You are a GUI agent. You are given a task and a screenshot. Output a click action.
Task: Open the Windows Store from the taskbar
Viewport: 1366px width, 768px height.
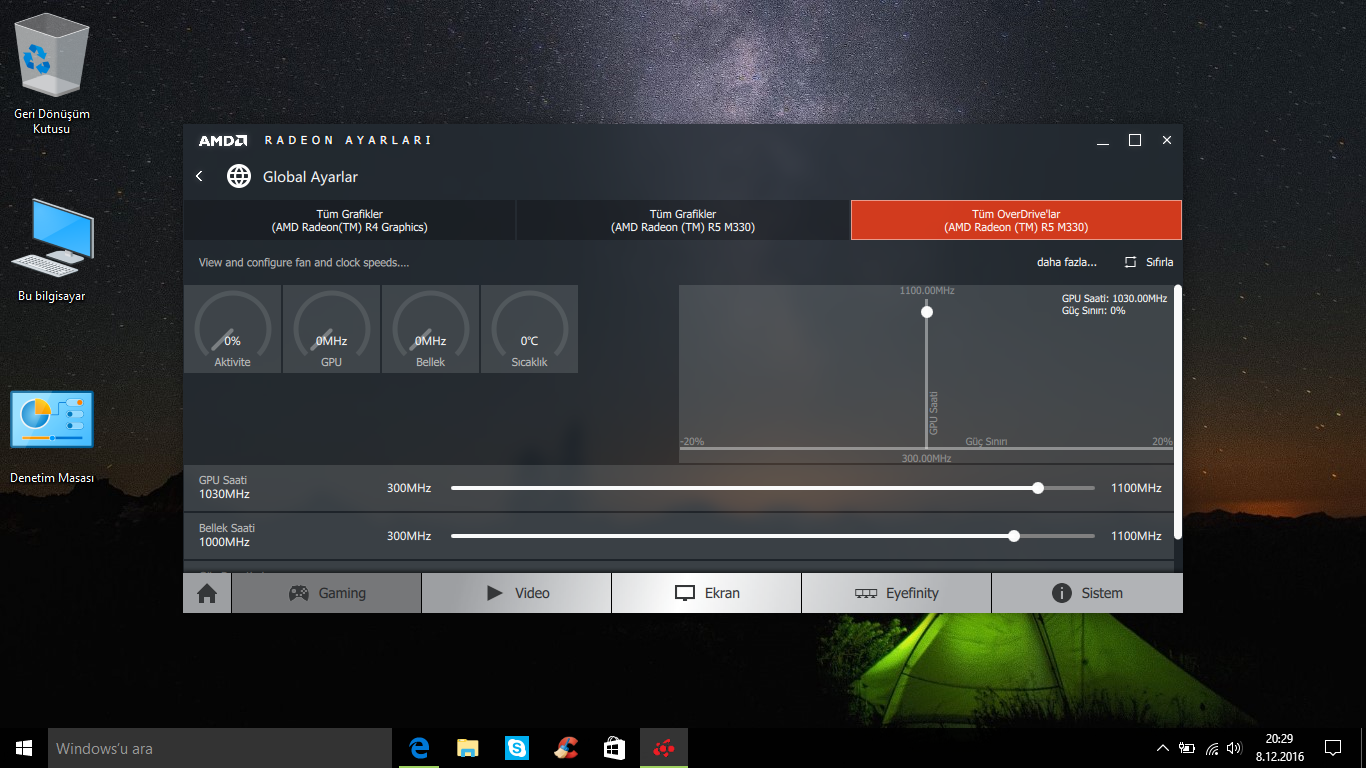614,748
